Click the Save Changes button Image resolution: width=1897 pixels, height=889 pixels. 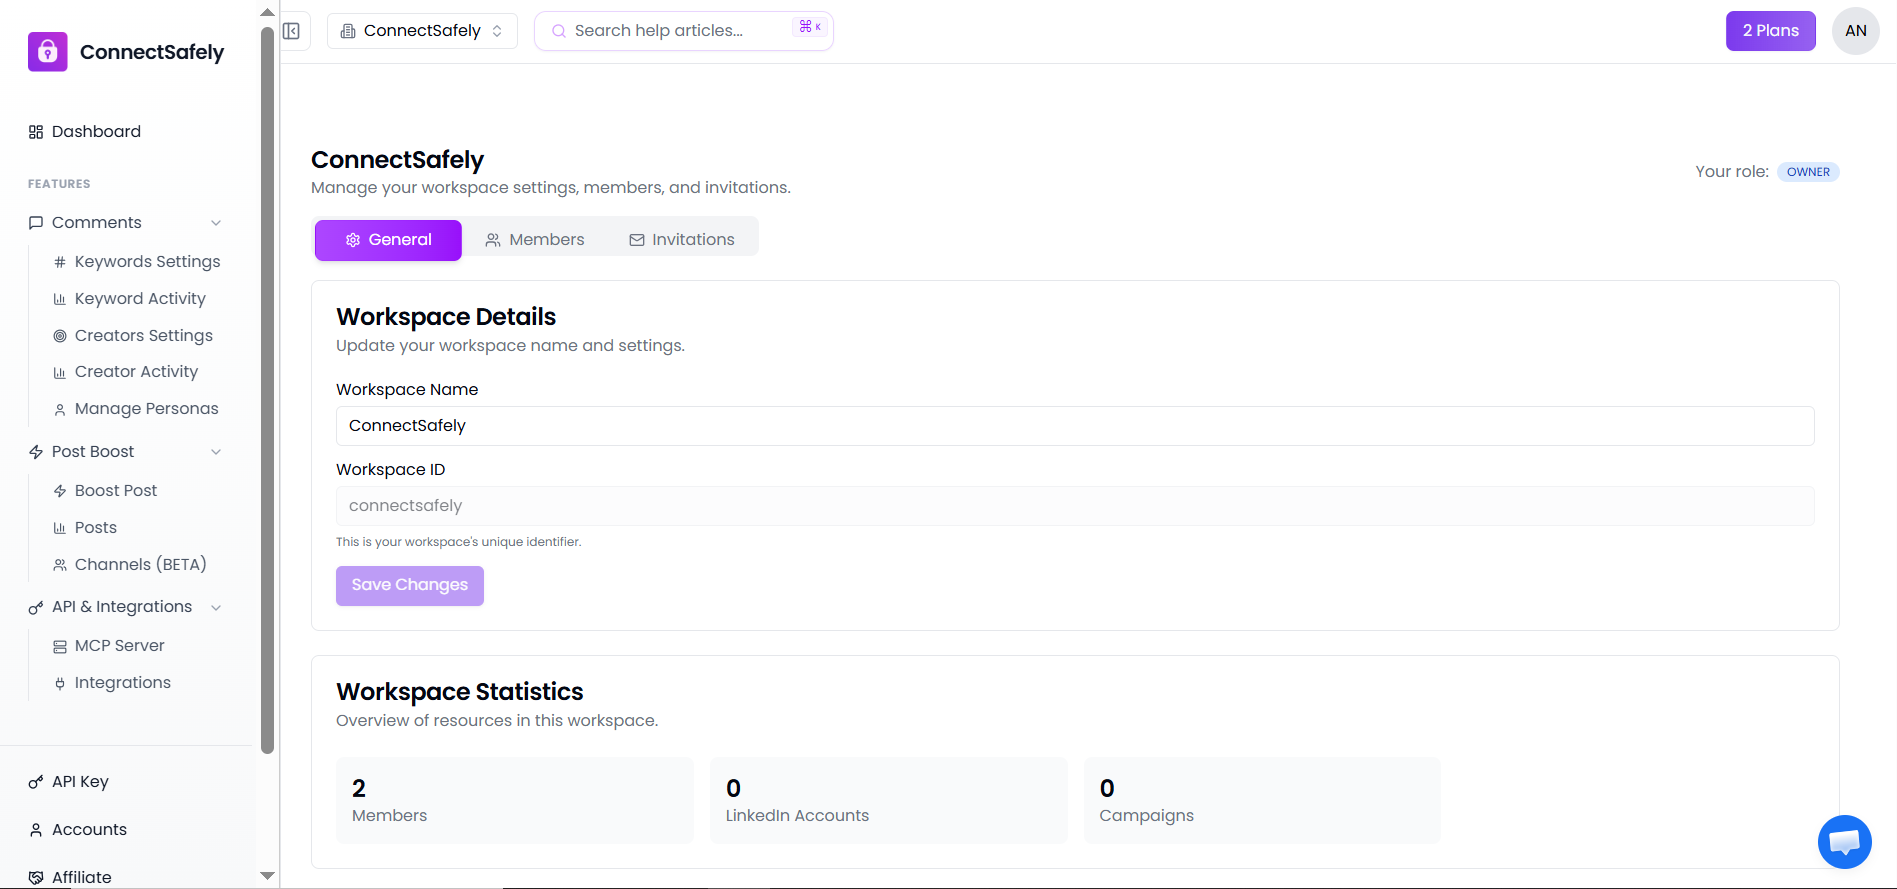pos(409,586)
